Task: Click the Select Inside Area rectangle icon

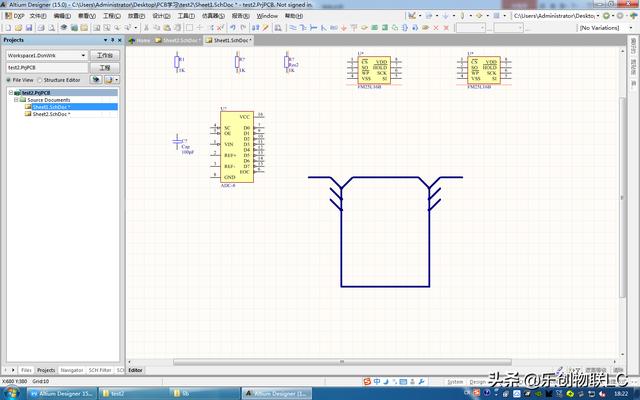Action: [189, 28]
